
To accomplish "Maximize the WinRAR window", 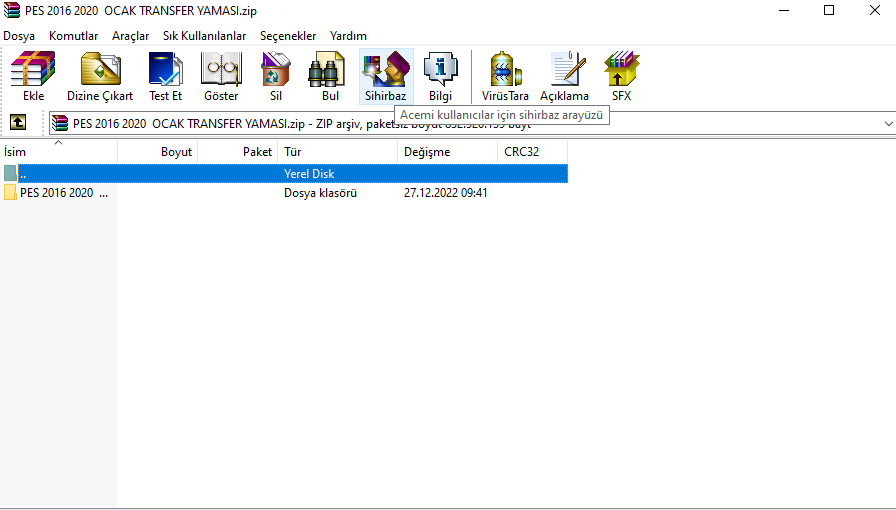I will click(x=829, y=10).
